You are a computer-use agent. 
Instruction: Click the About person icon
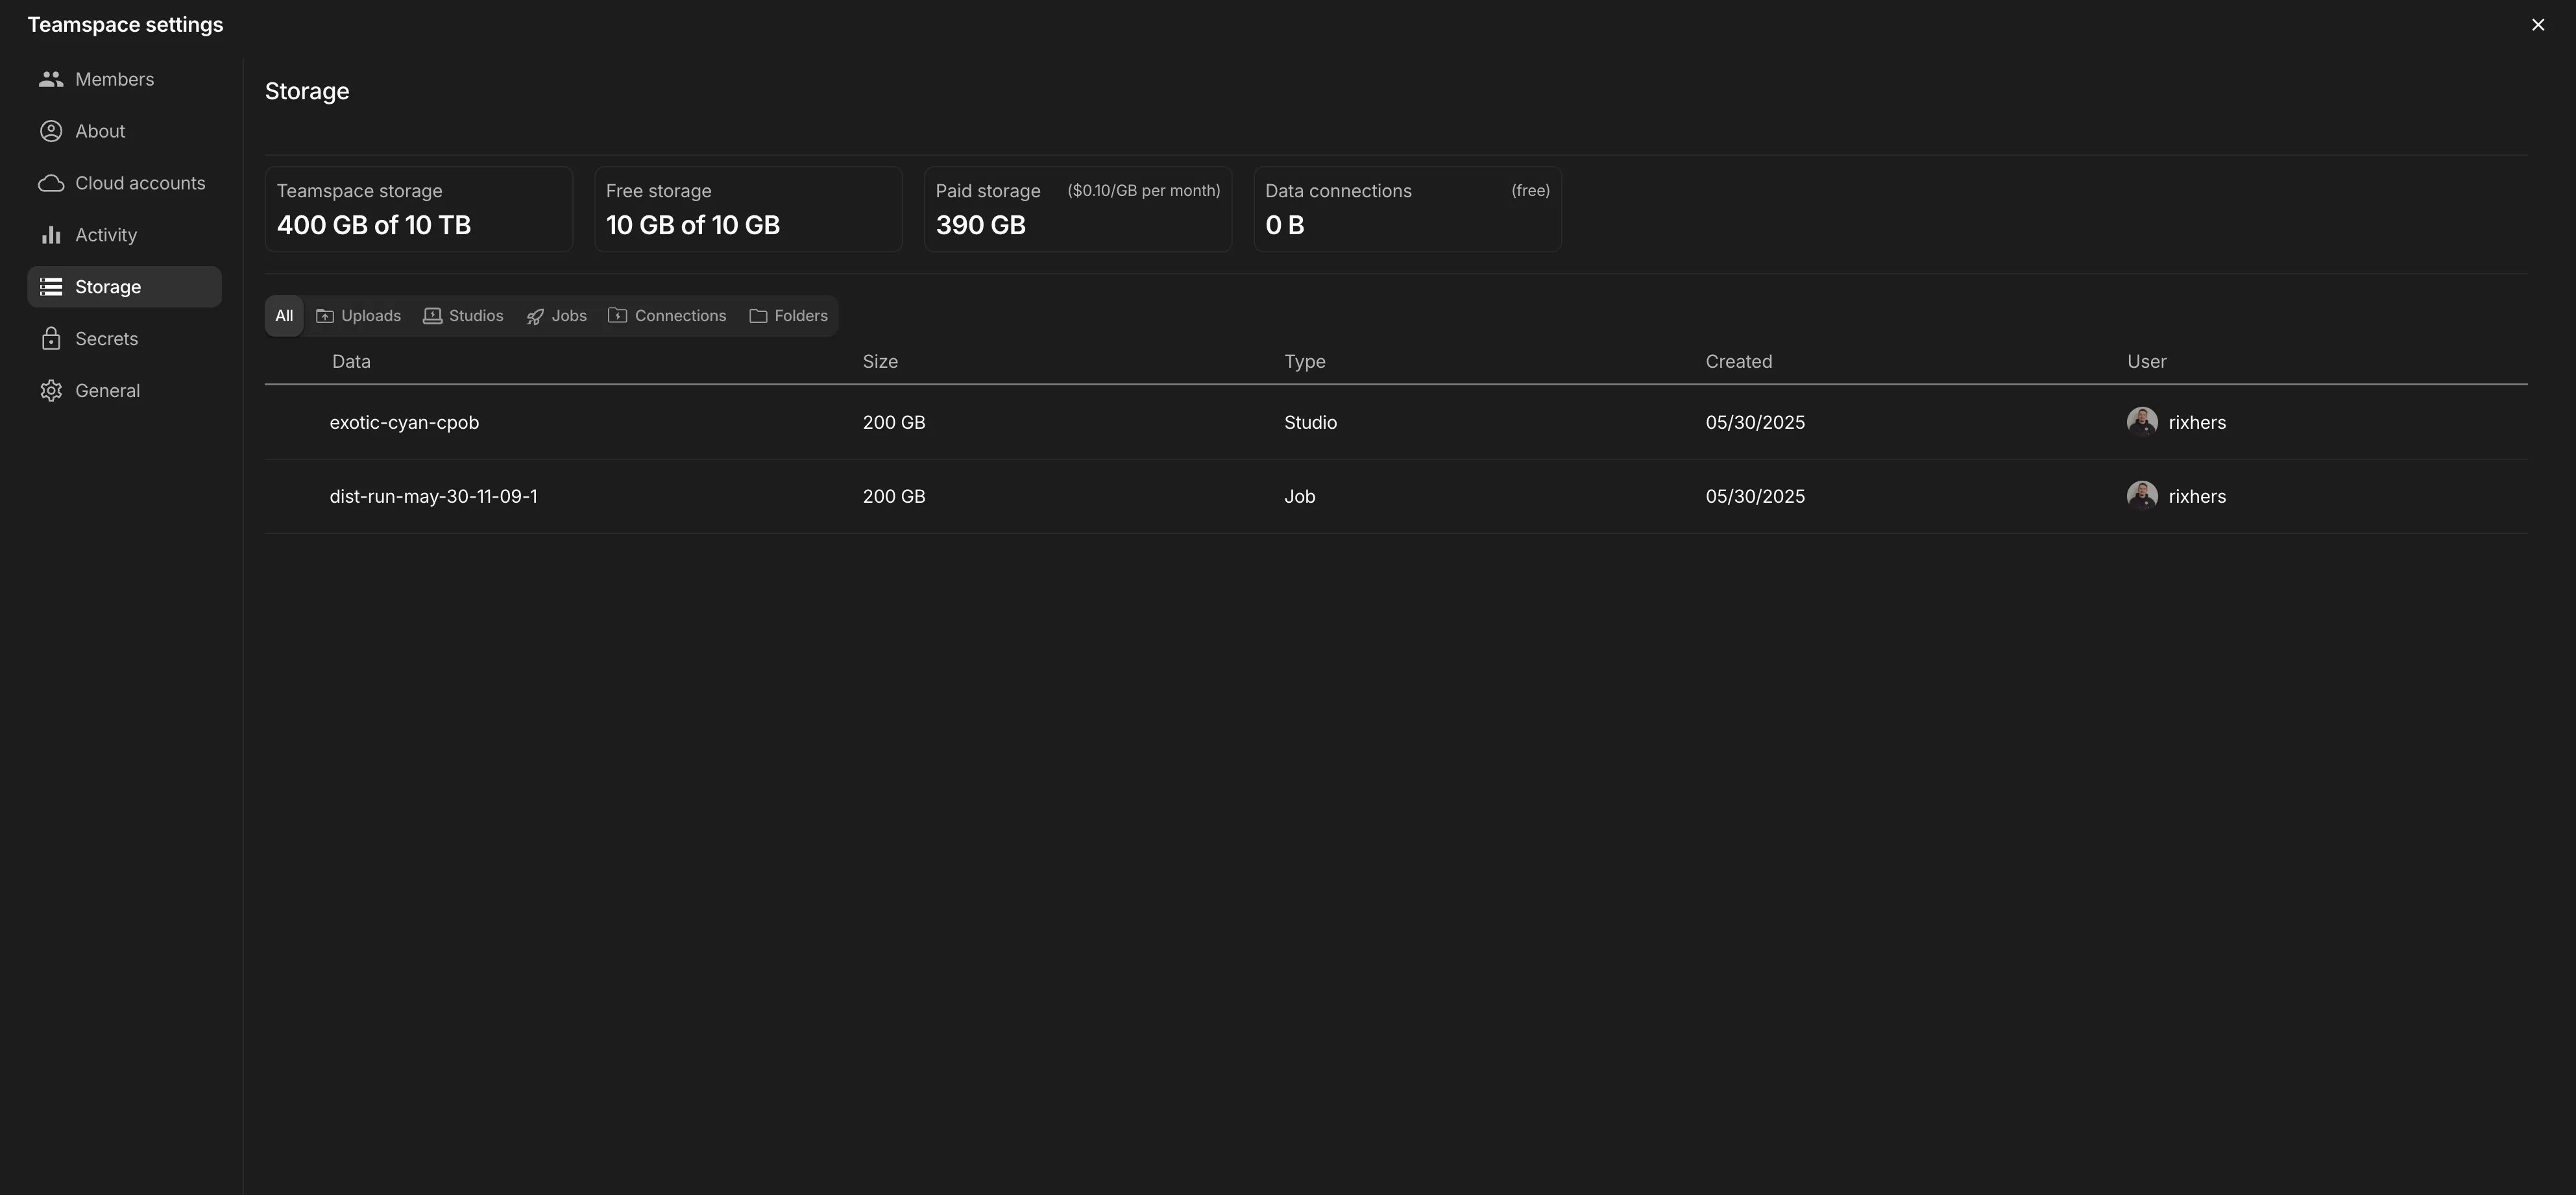click(51, 131)
